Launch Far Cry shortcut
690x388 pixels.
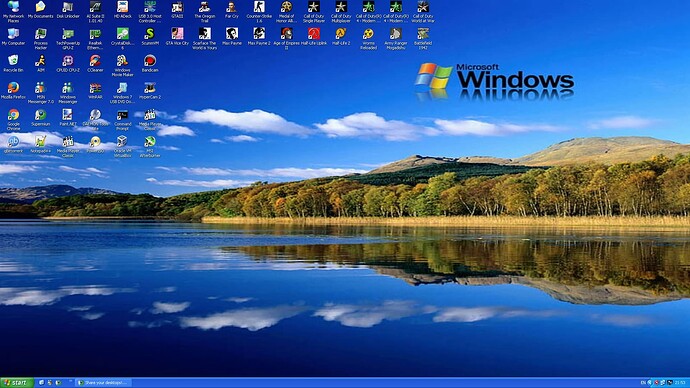[x=231, y=10]
